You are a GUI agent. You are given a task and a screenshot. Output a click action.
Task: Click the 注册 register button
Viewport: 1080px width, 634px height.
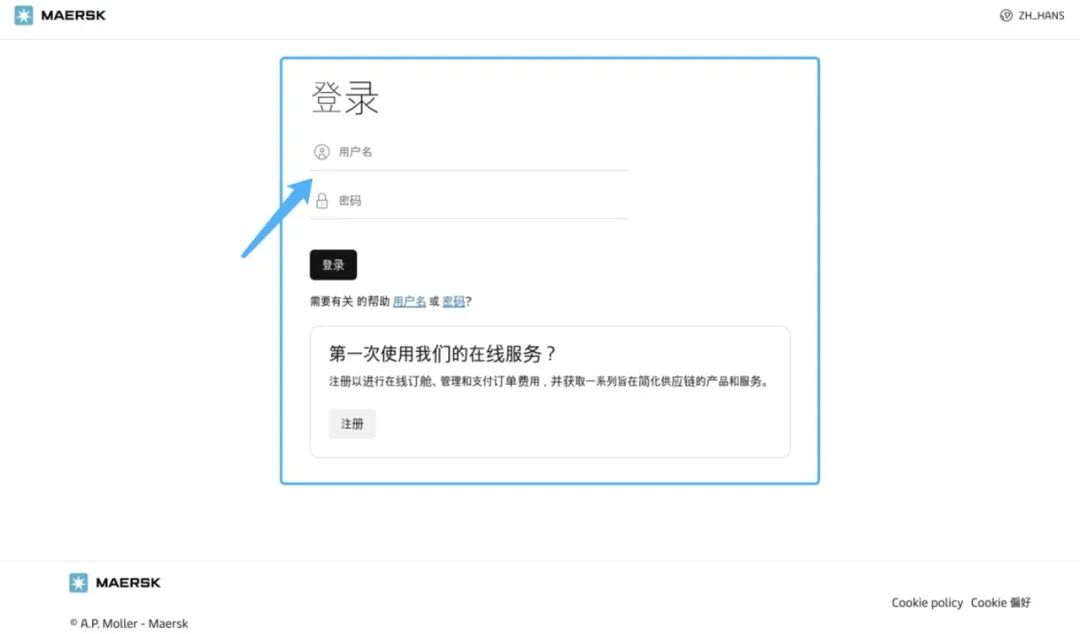(352, 424)
